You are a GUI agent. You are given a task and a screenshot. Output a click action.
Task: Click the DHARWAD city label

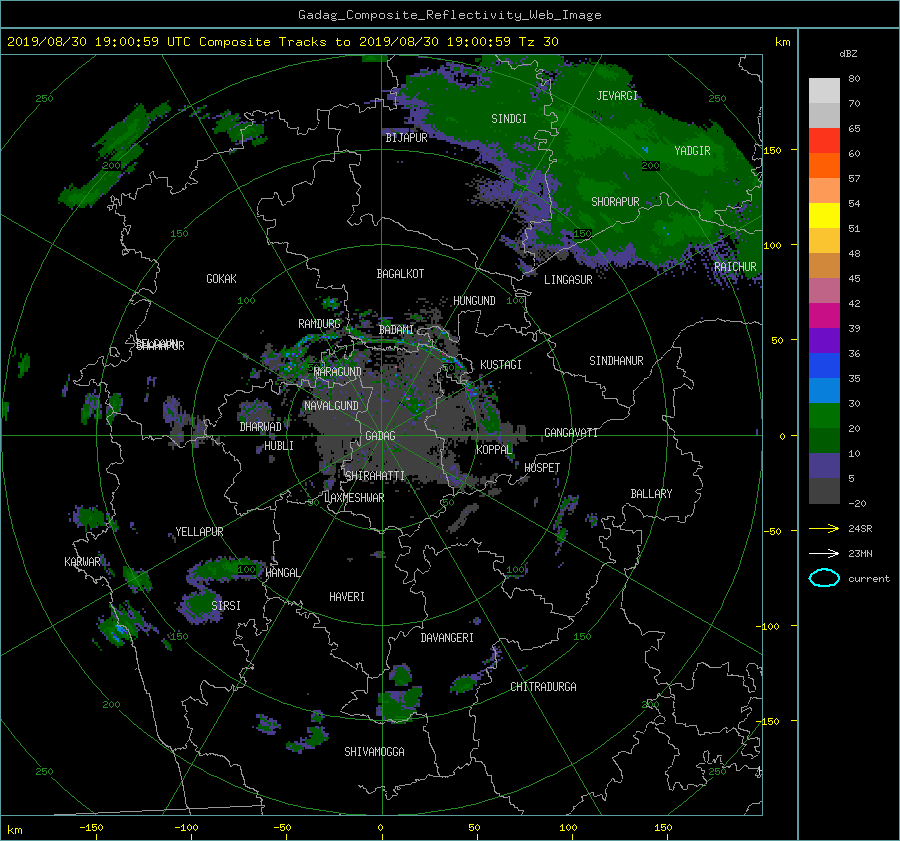260,427
